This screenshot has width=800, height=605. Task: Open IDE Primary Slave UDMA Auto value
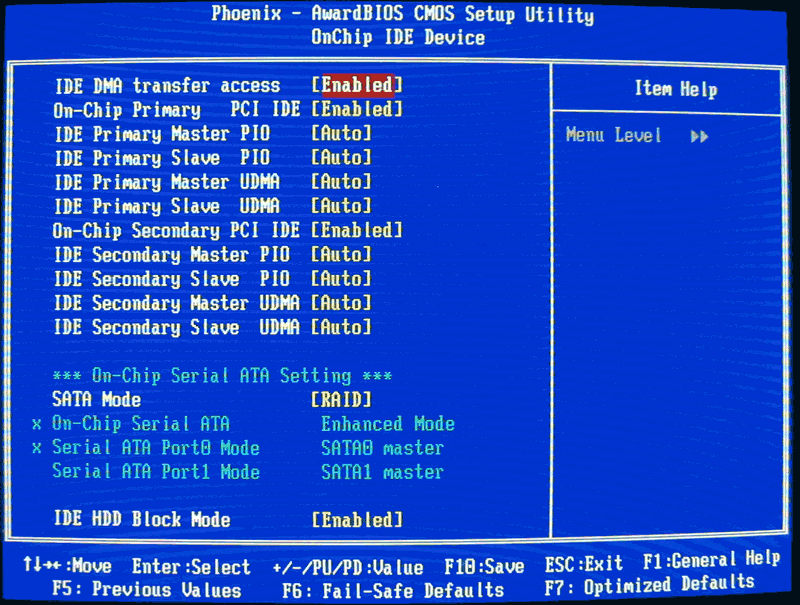pyautogui.click(x=341, y=206)
